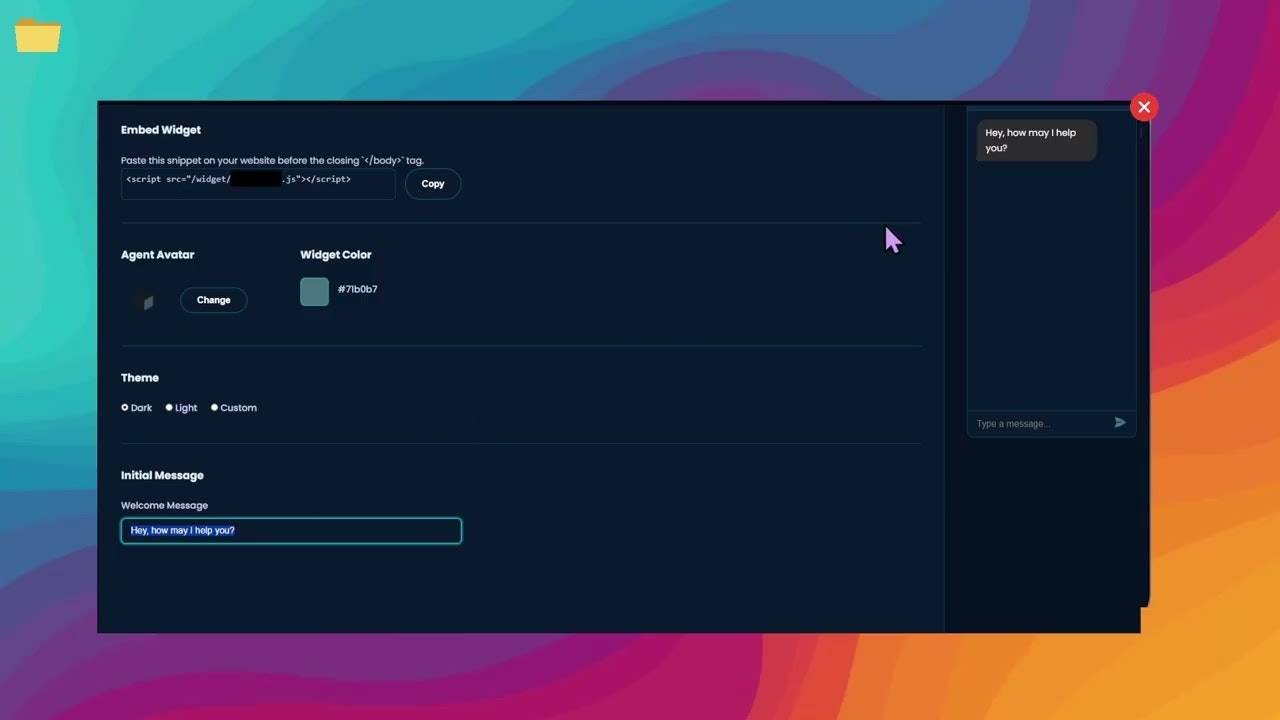Click the 'Paste this snippet' instruction text
Image resolution: width=1280 pixels, height=720 pixels.
click(x=272, y=160)
